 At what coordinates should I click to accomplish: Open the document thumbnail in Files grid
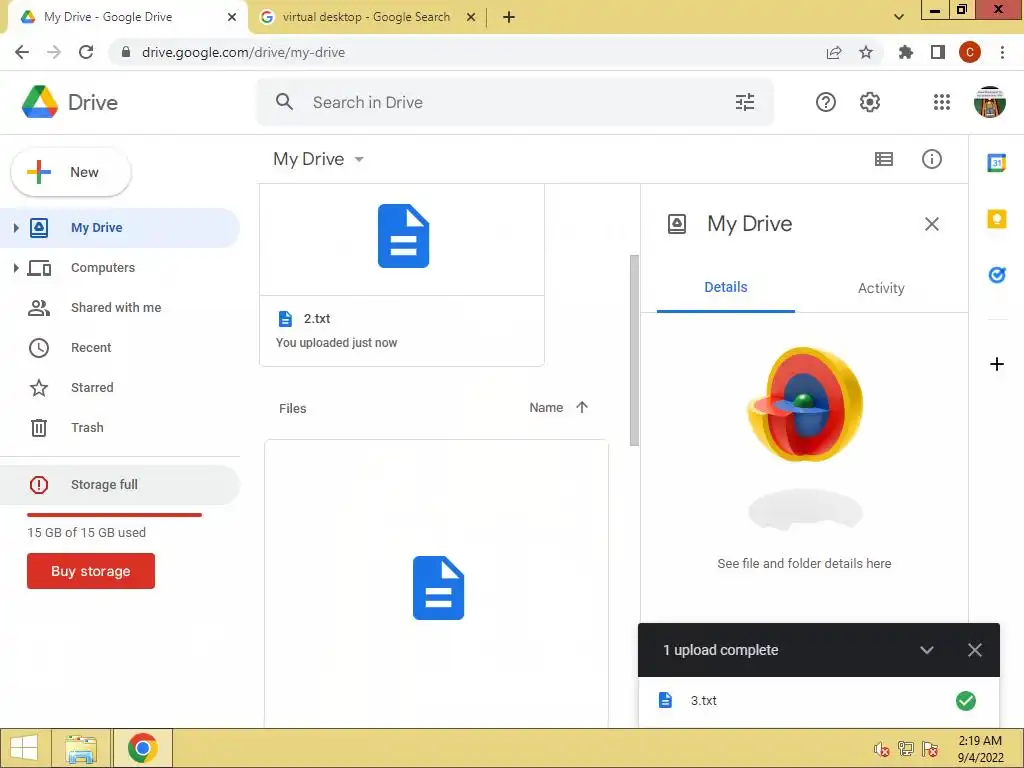point(436,583)
